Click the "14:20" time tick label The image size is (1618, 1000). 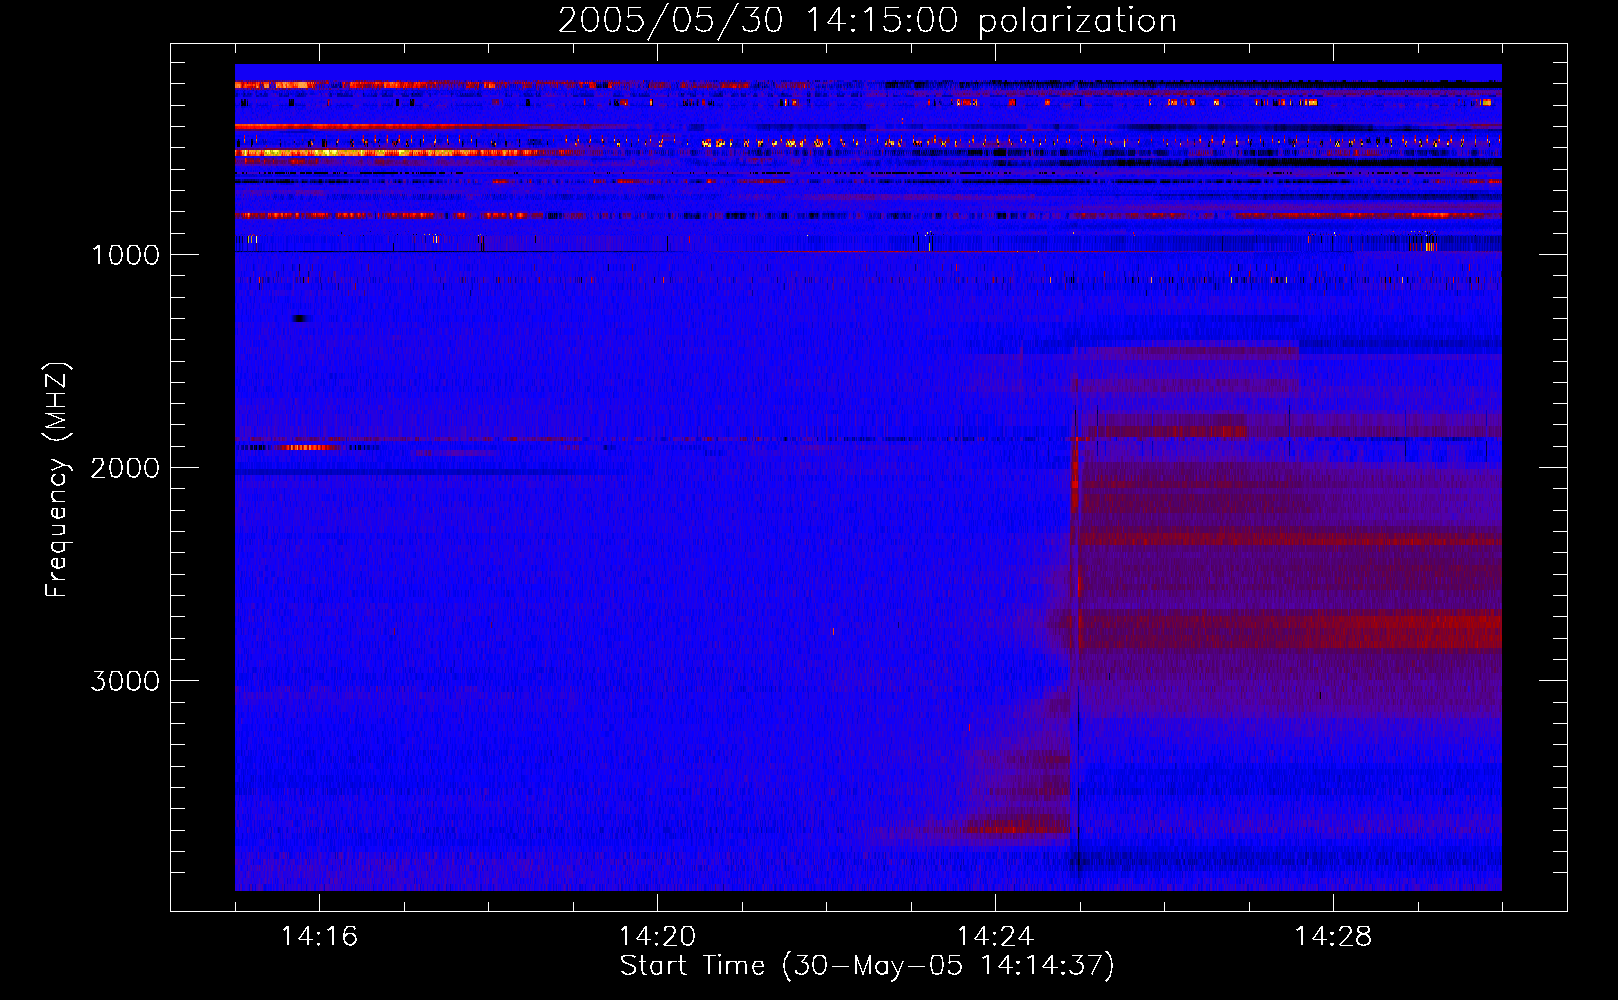(x=657, y=936)
